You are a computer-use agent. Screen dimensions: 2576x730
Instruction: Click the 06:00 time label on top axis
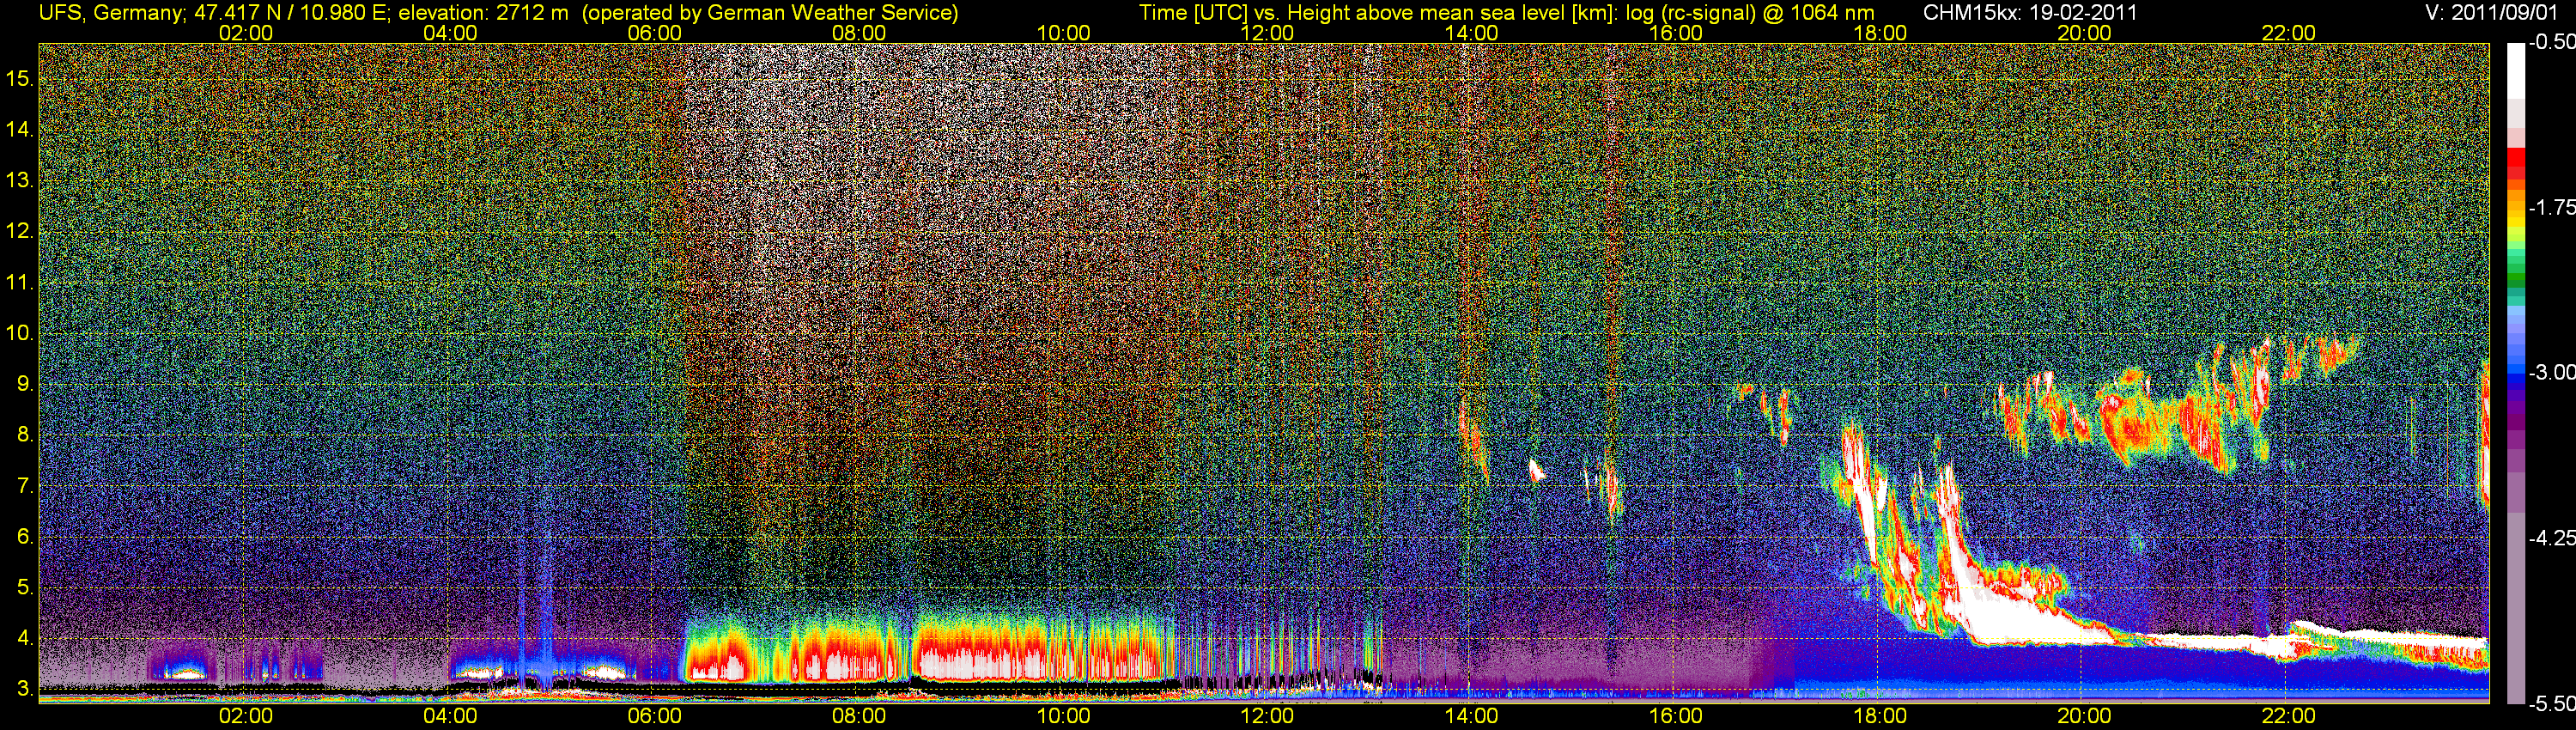(x=654, y=33)
